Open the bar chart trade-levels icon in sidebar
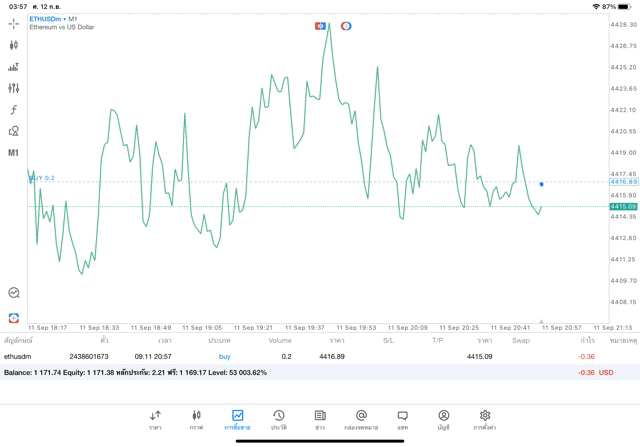 (x=13, y=67)
